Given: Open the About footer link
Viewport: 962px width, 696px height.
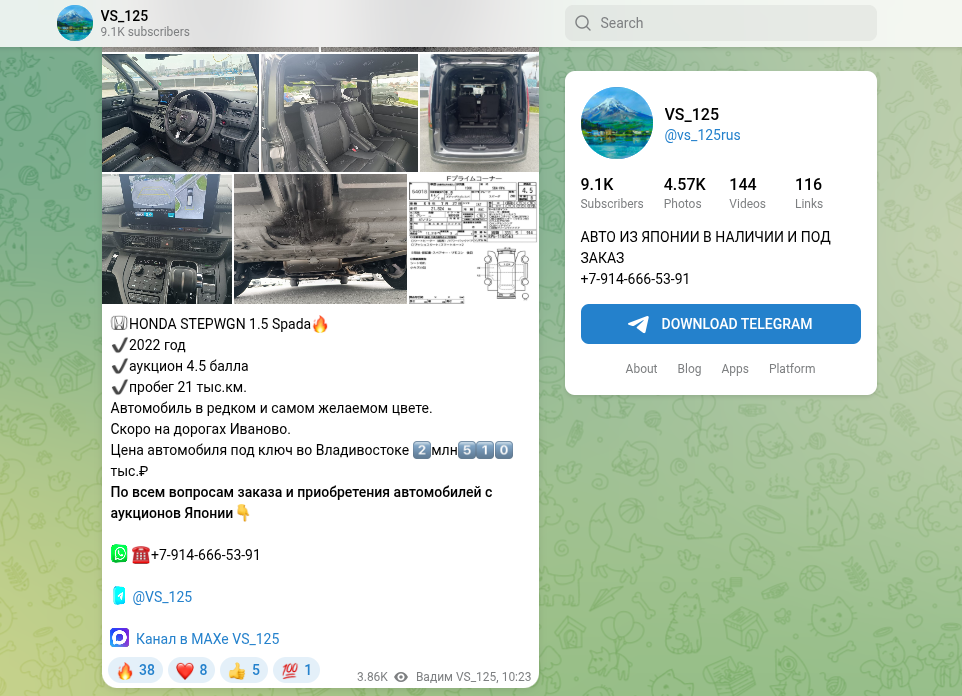Looking at the screenshot, I should pyautogui.click(x=641, y=369).
